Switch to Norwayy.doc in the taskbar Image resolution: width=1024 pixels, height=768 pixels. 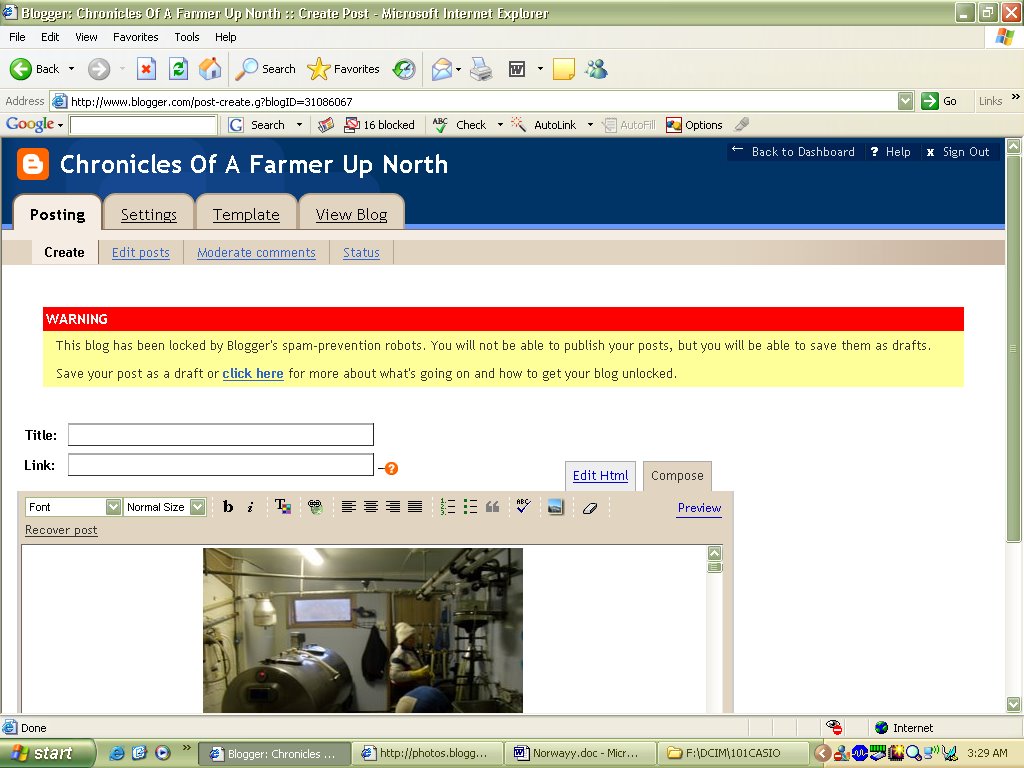(x=579, y=753)
